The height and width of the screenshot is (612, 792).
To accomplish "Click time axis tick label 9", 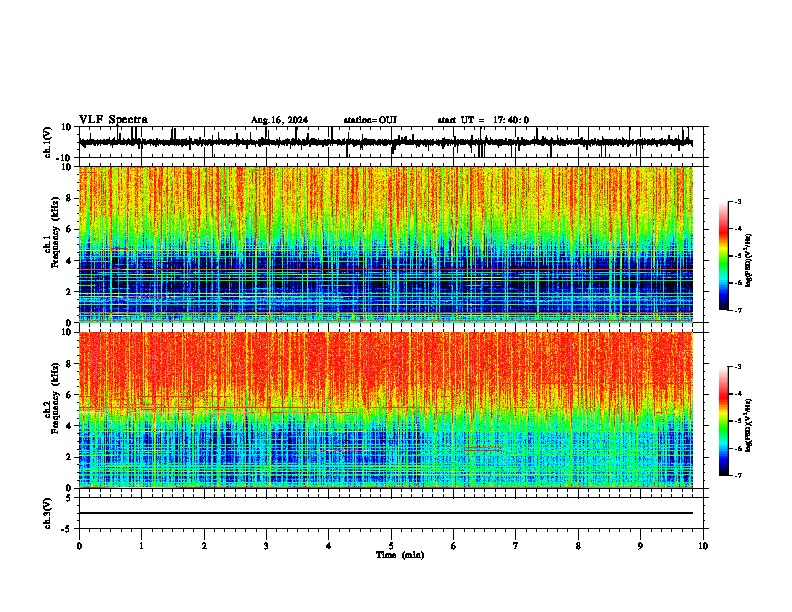I will click(x=640, y=546).
